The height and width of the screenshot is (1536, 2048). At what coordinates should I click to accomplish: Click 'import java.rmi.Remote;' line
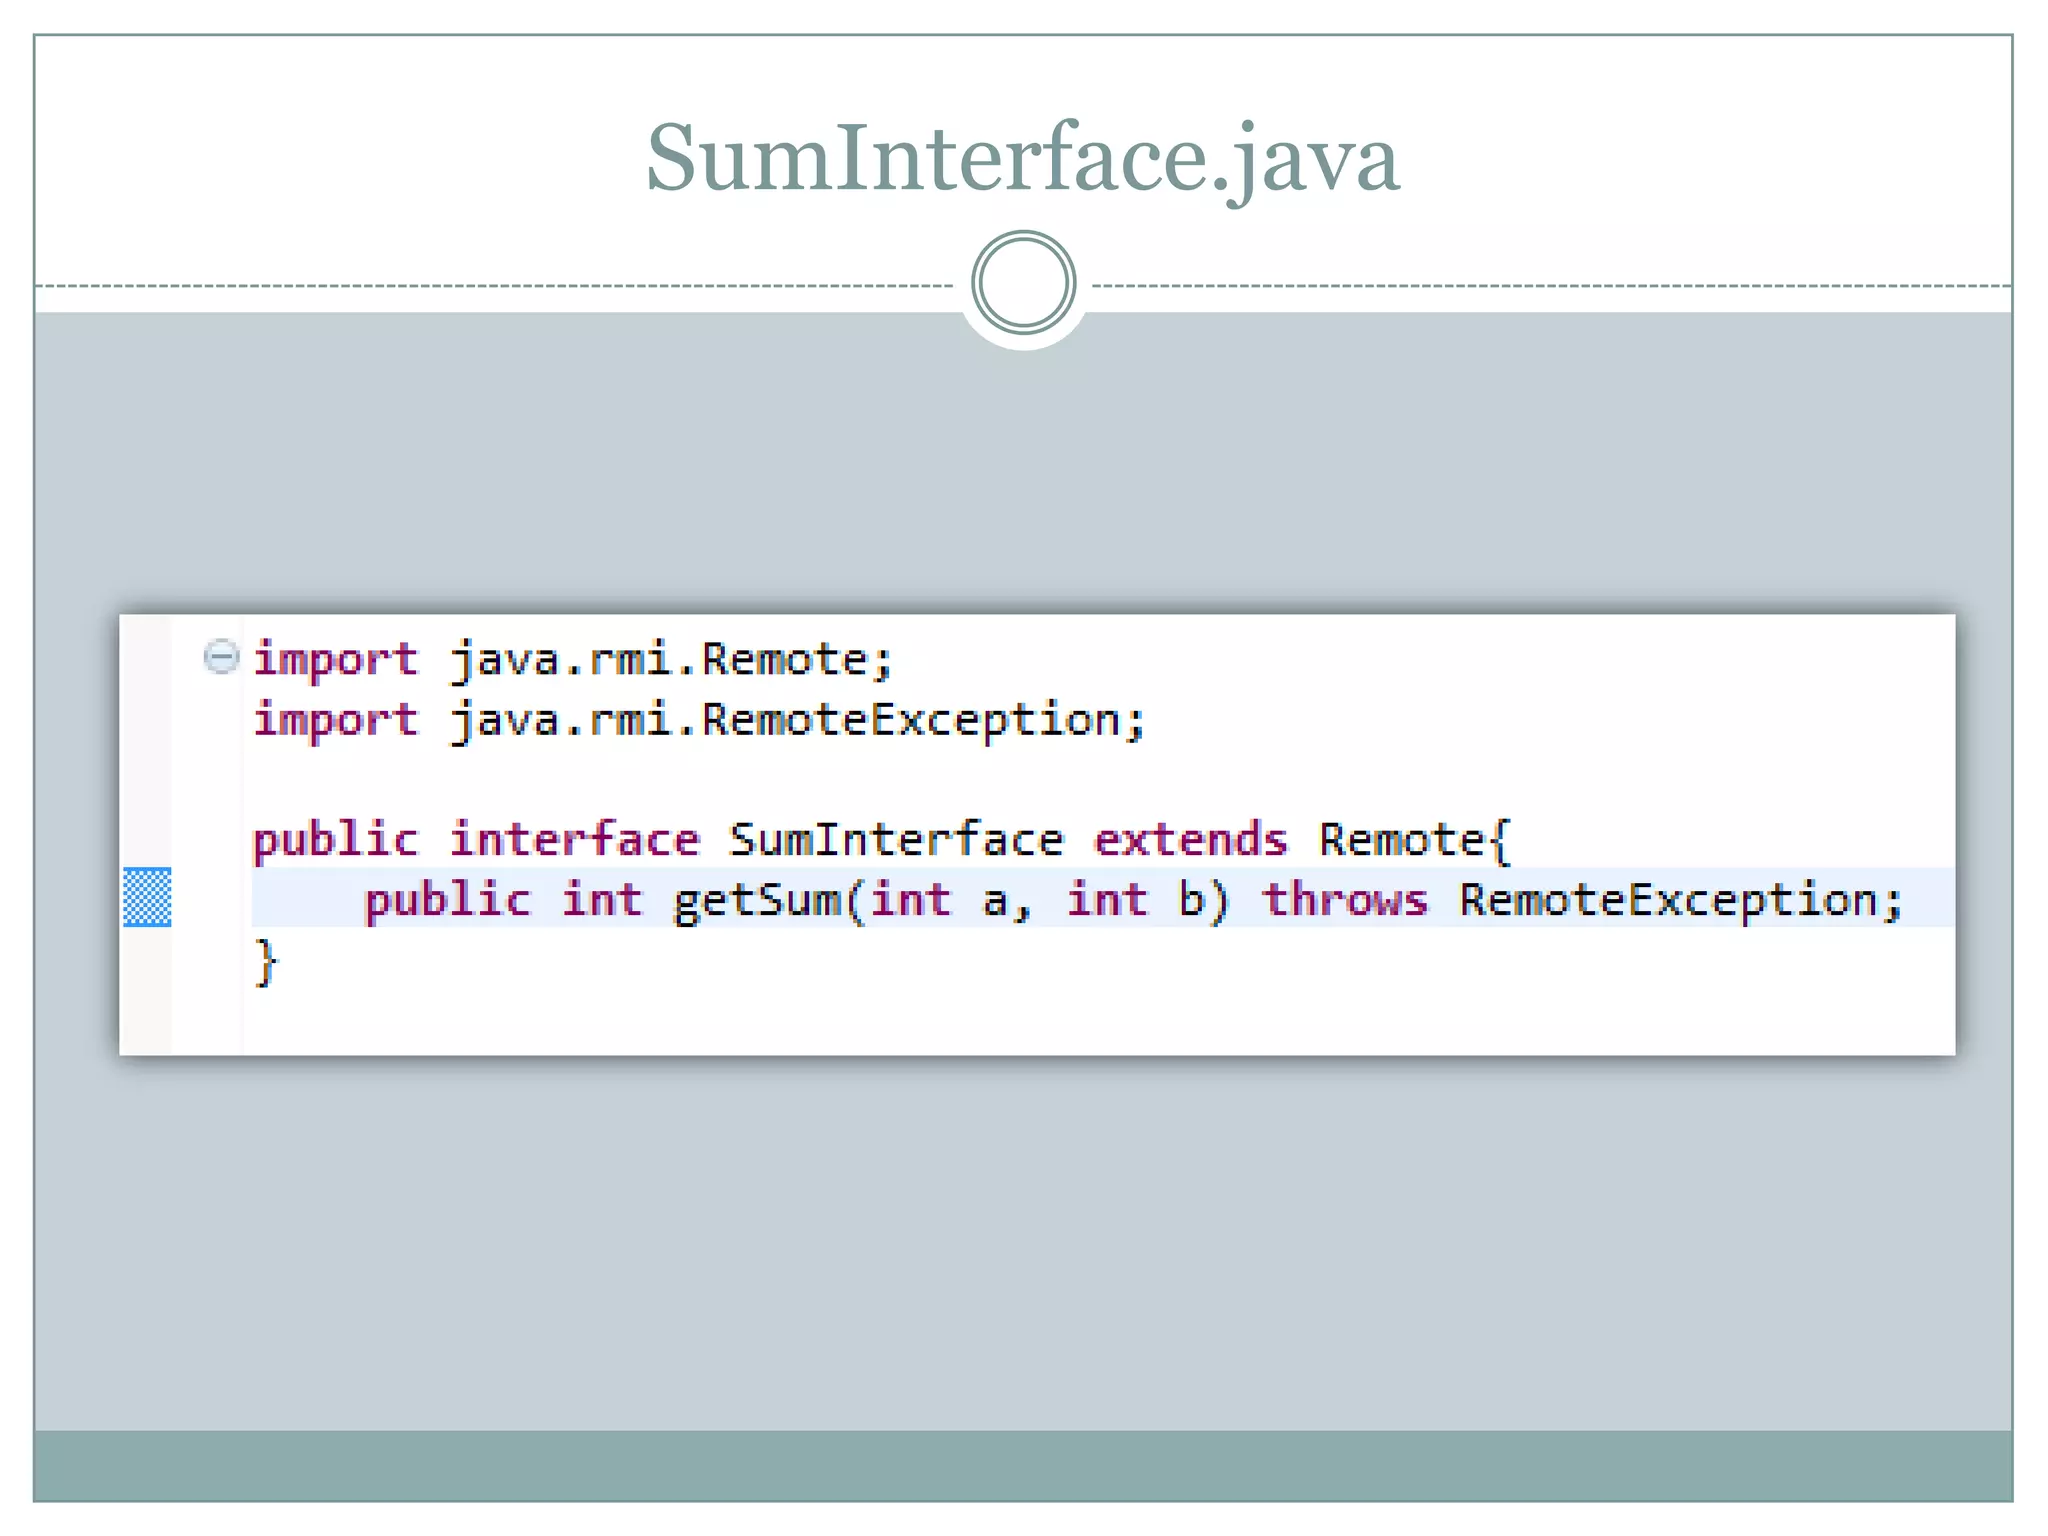[x=572, y=661]
